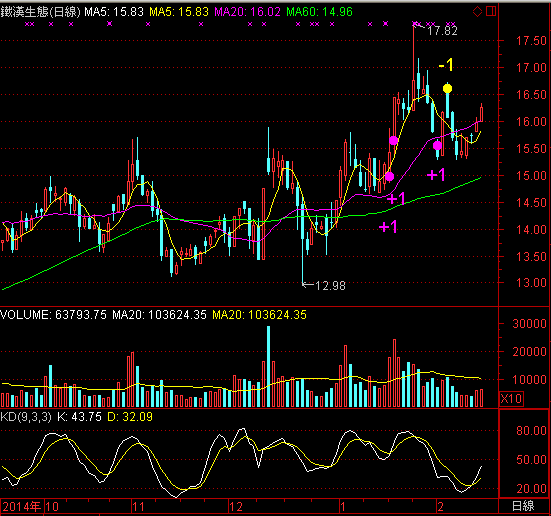Click the long red wick candlestick reaching 17.82
This screenshot has height=516, width=551.
tap(414, 67)
